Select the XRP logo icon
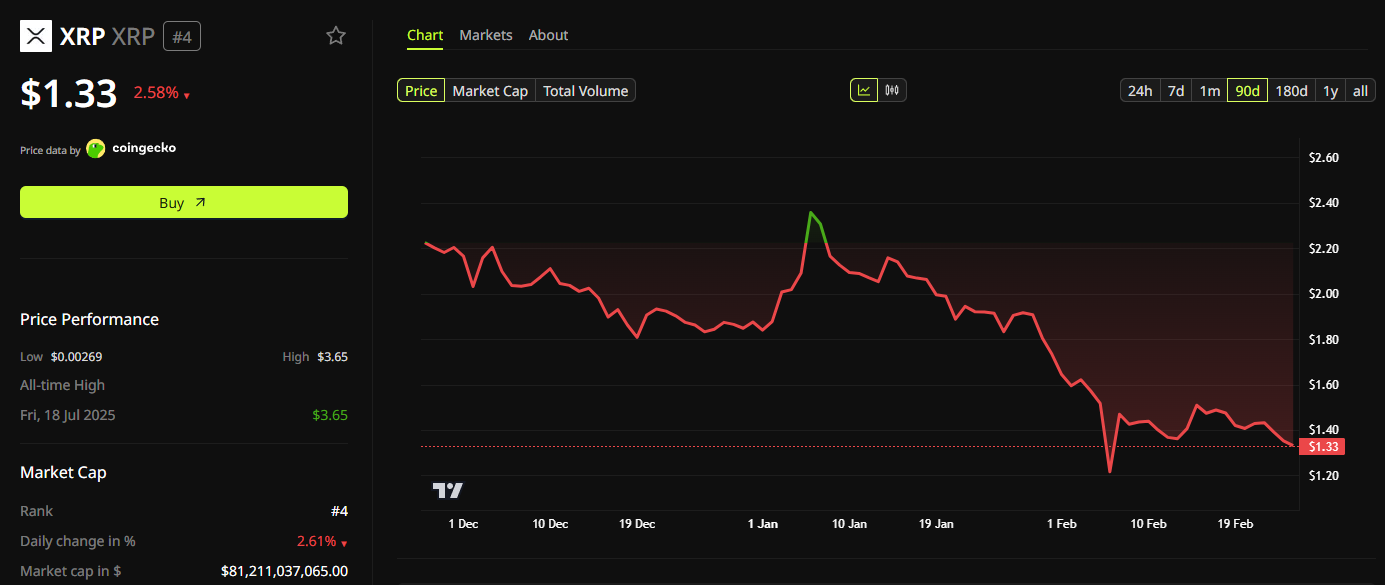1385x585 pixels. click(35, 35)
